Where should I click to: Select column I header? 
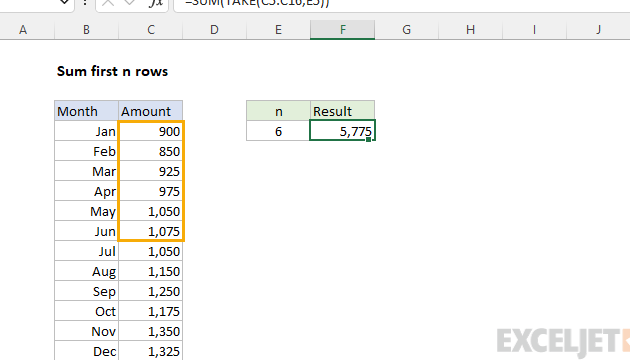[534, 30]
